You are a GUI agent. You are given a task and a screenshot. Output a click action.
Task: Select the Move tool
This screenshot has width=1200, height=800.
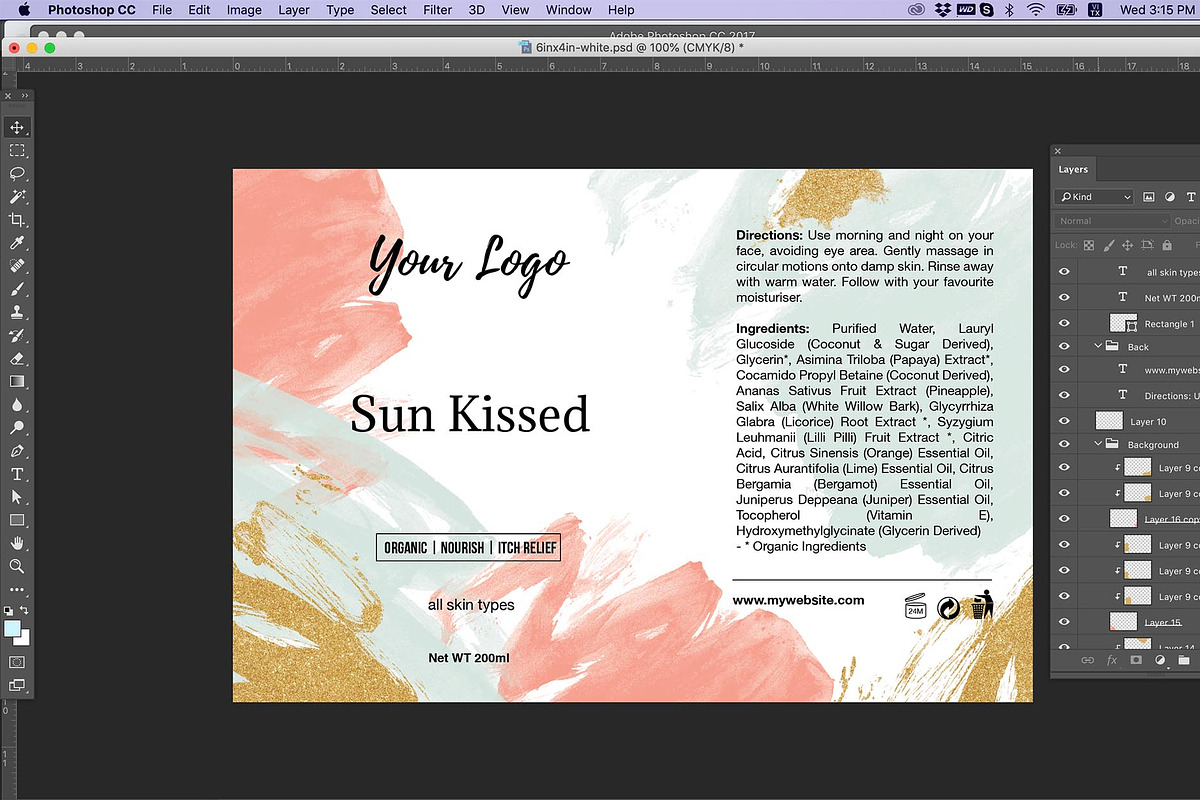coord(17,128)
